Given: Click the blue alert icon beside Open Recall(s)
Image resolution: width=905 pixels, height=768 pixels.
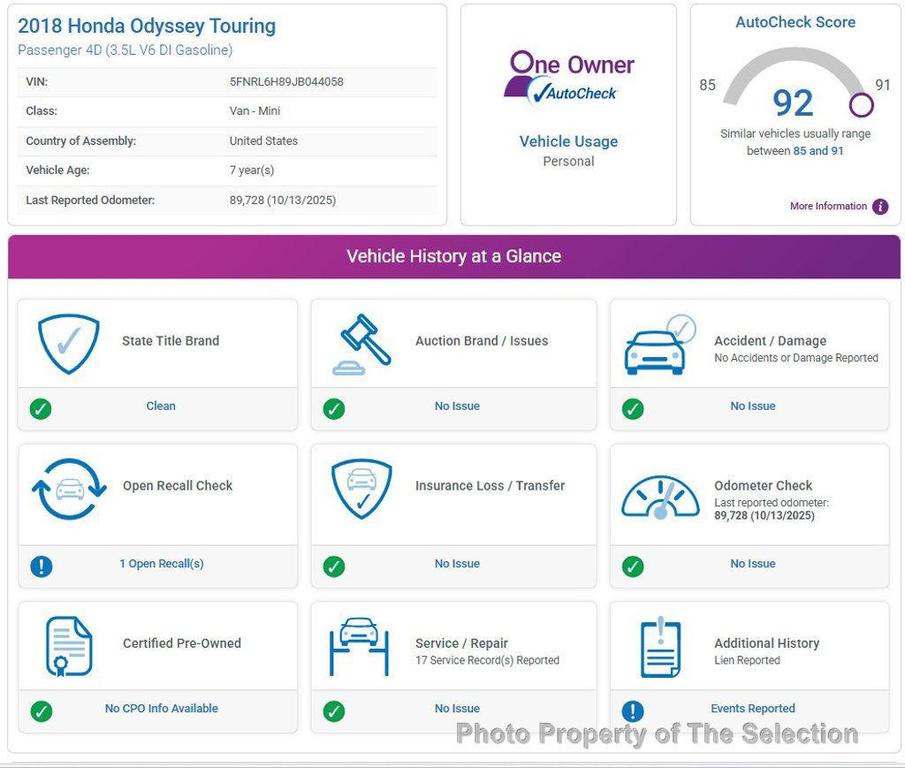Looking at the screenshot, I should pyautogui.click(x=41, y=566).
